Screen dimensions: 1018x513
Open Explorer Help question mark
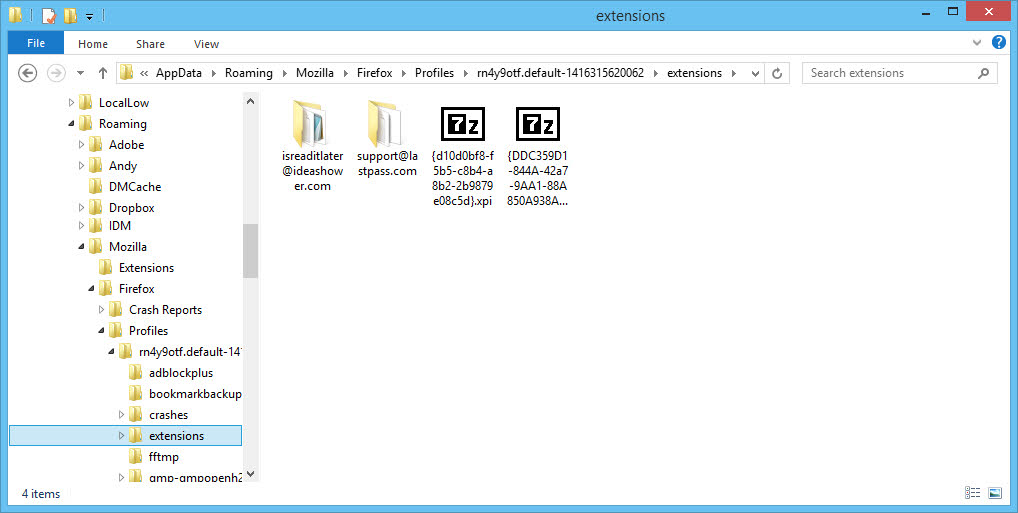point(999,43)
